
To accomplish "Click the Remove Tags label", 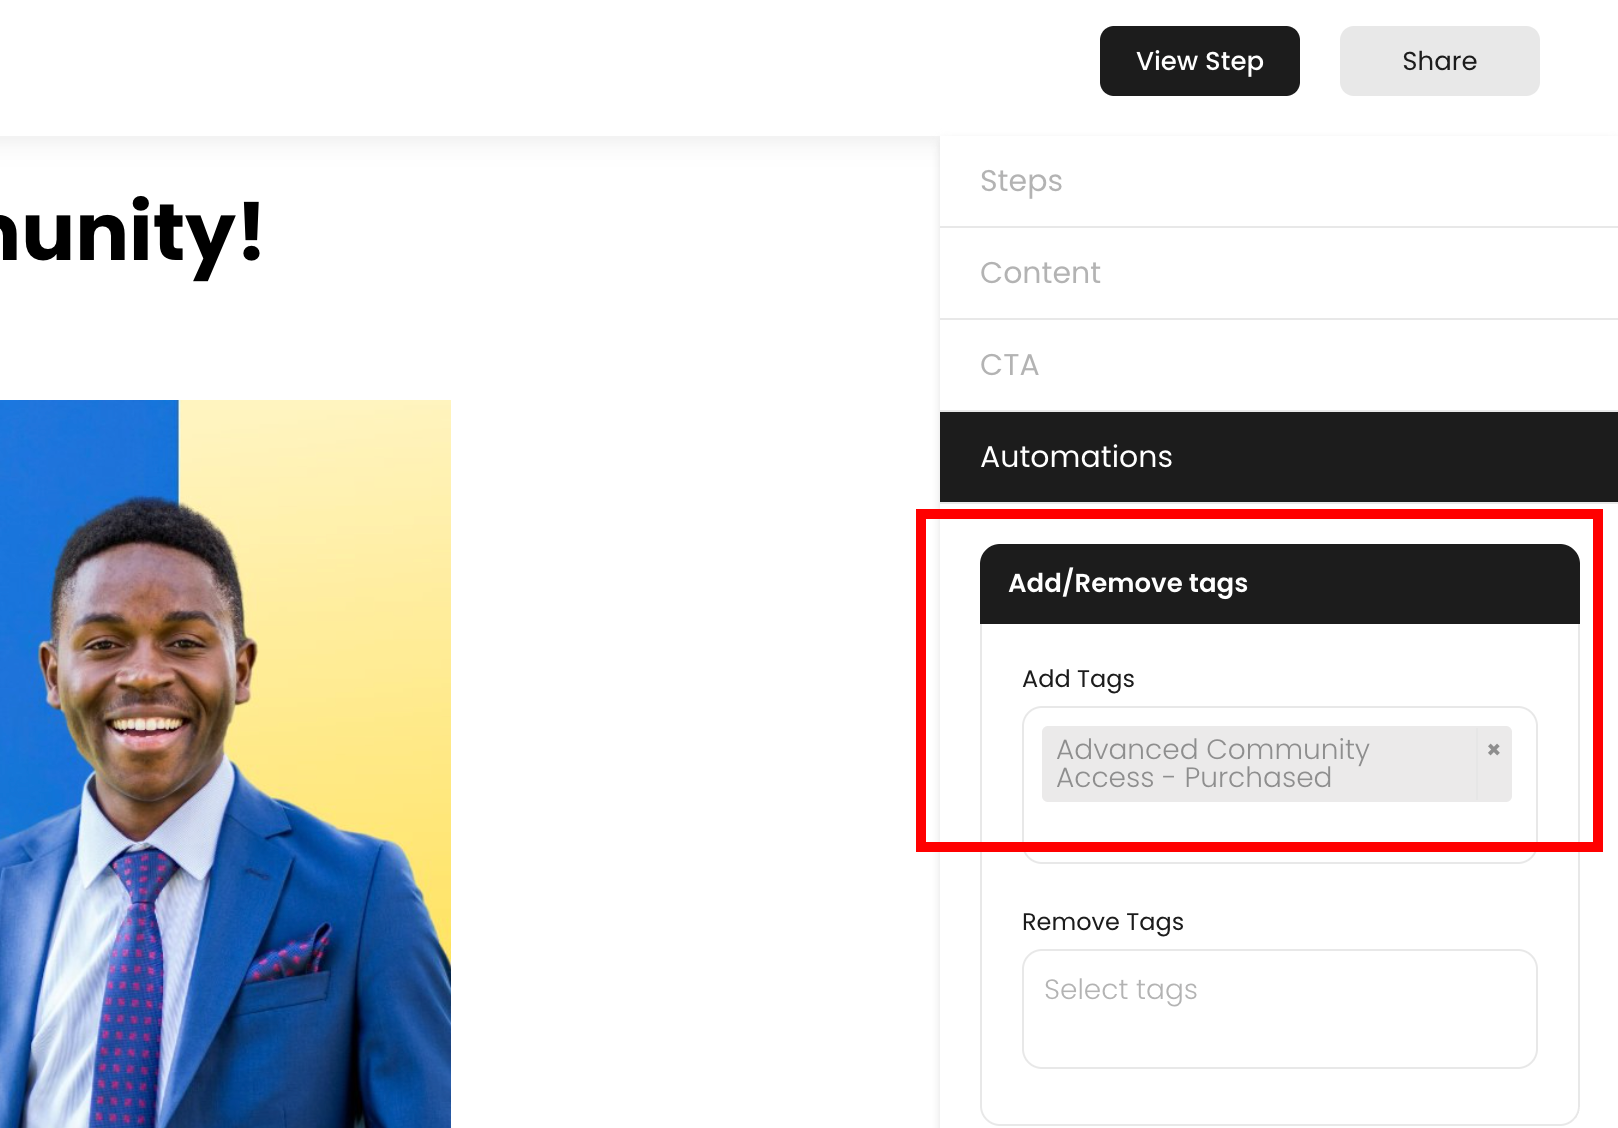I will coord(1103,922).
